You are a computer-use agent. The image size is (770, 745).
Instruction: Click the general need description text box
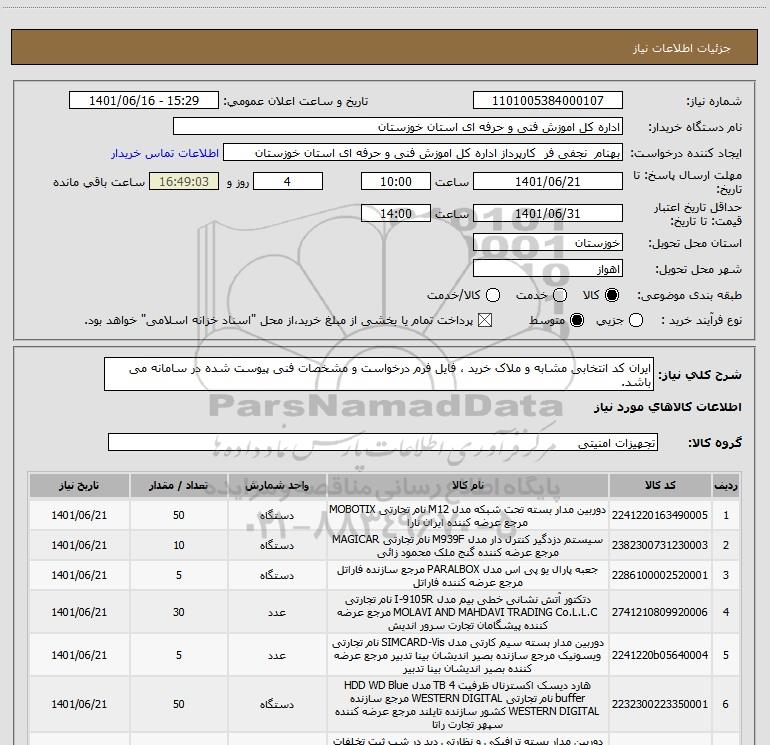[x=379, y=374]
